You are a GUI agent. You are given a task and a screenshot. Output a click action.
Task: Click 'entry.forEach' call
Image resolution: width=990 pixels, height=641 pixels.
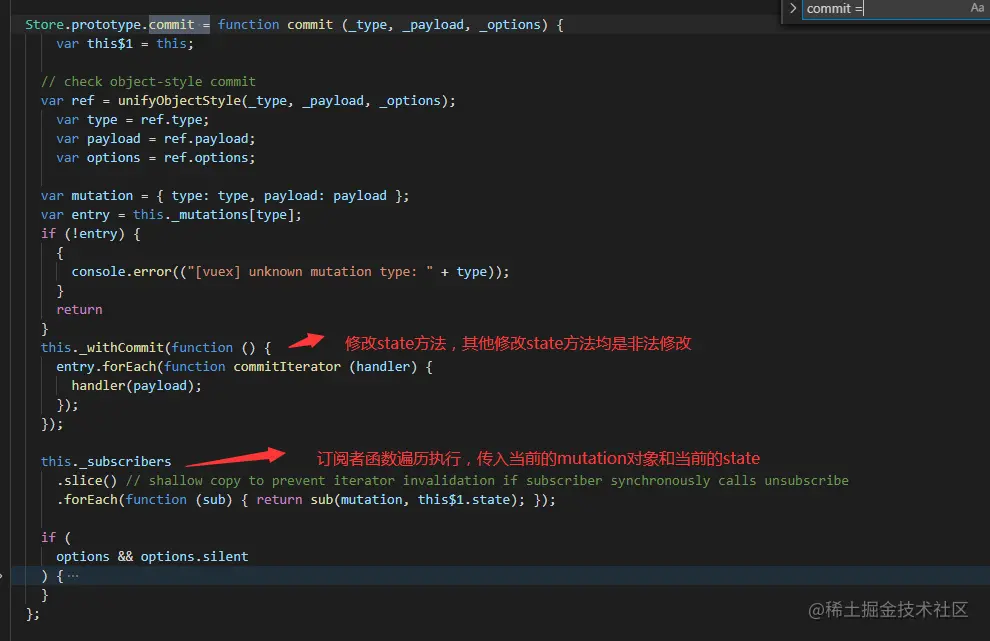pos(106,366)
